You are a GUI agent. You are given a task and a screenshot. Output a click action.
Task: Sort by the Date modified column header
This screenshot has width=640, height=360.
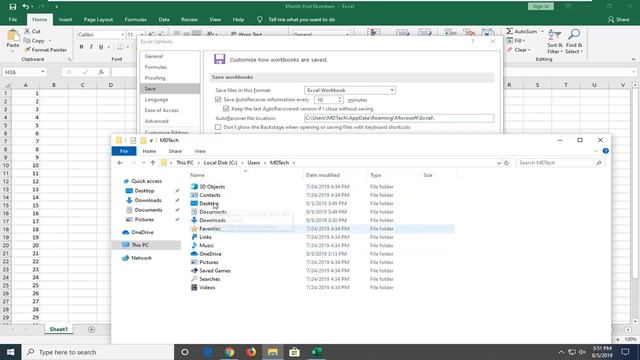coord(322,175)
